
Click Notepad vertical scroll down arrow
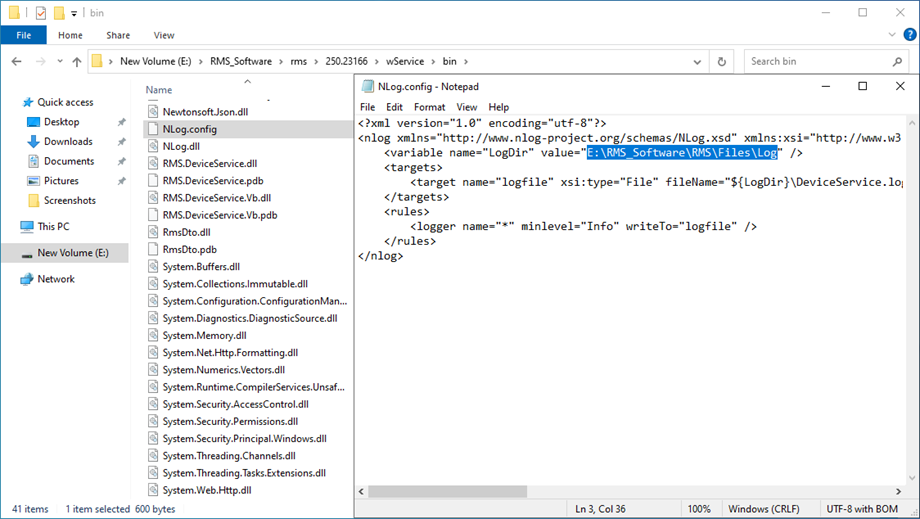tap(912, 477)
